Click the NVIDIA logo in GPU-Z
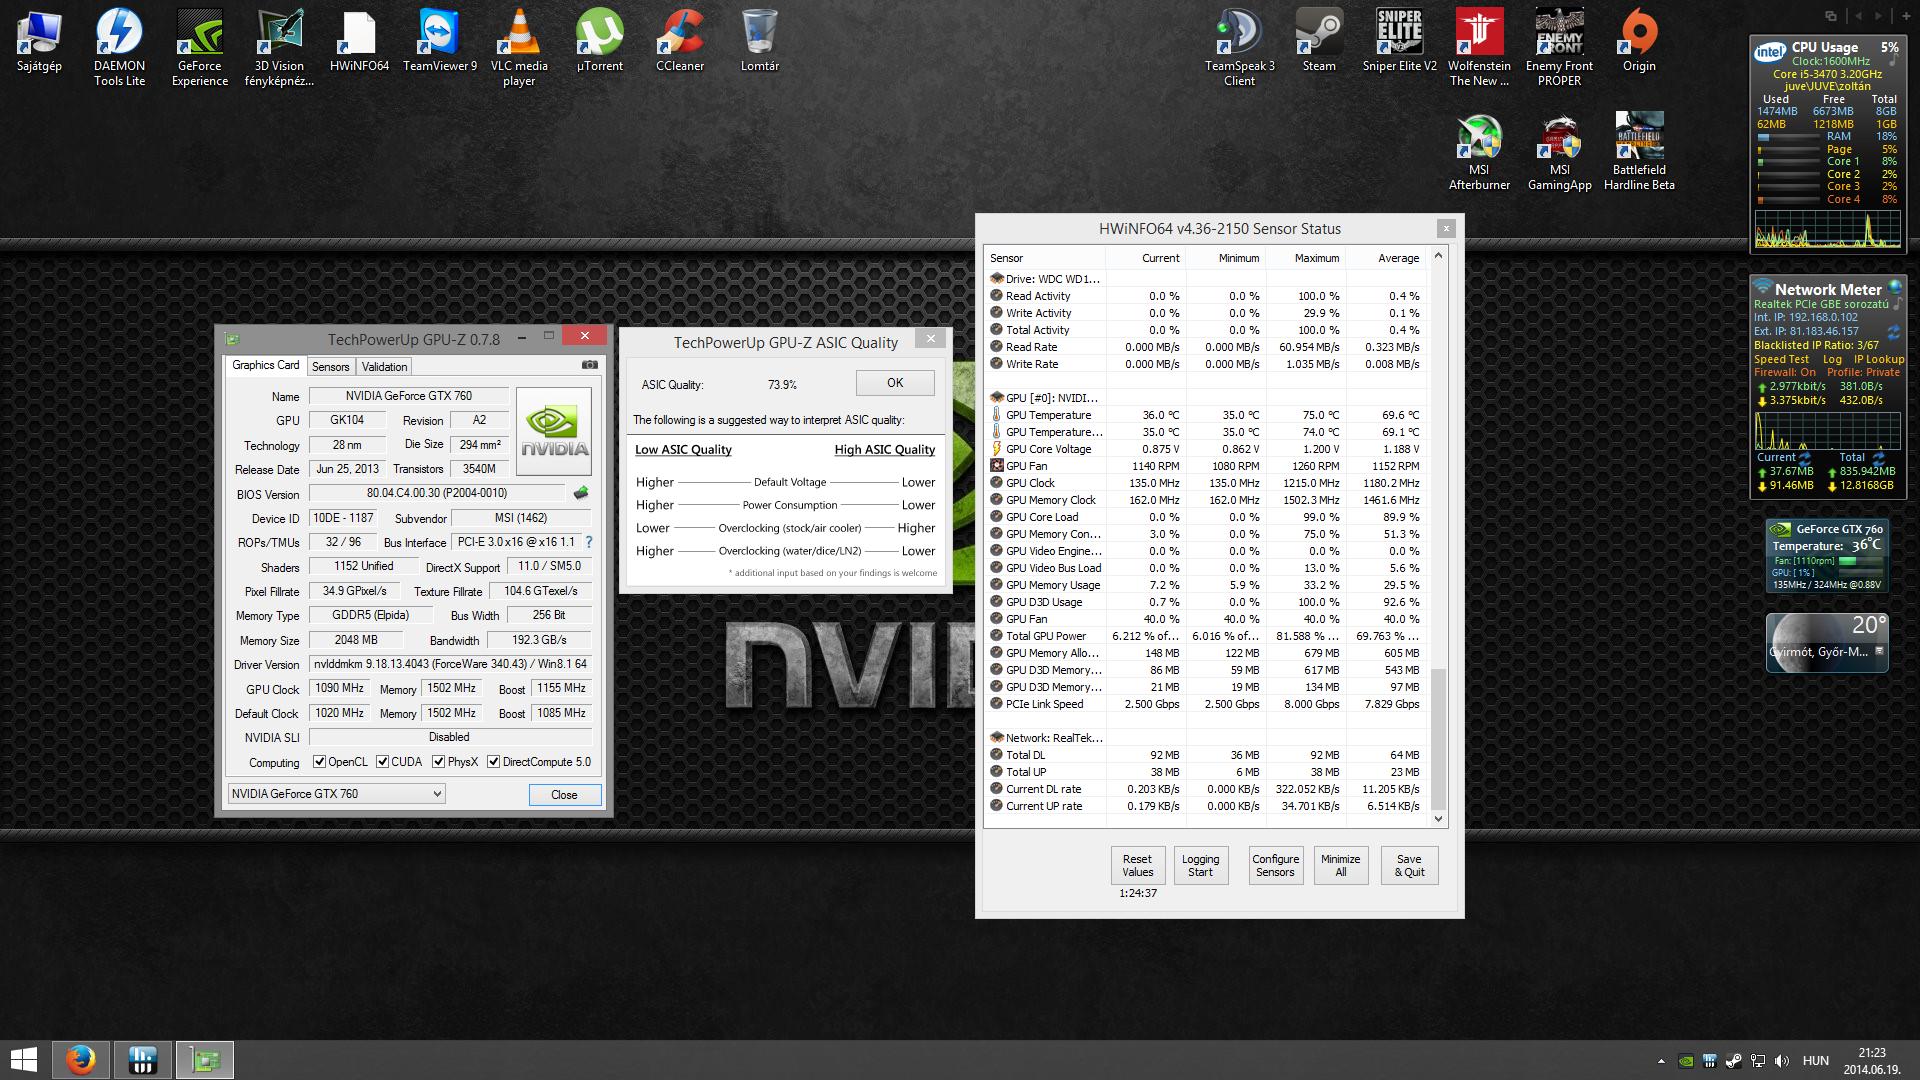The width and height of the screenshot is (1920, 1080). (554, 431)
